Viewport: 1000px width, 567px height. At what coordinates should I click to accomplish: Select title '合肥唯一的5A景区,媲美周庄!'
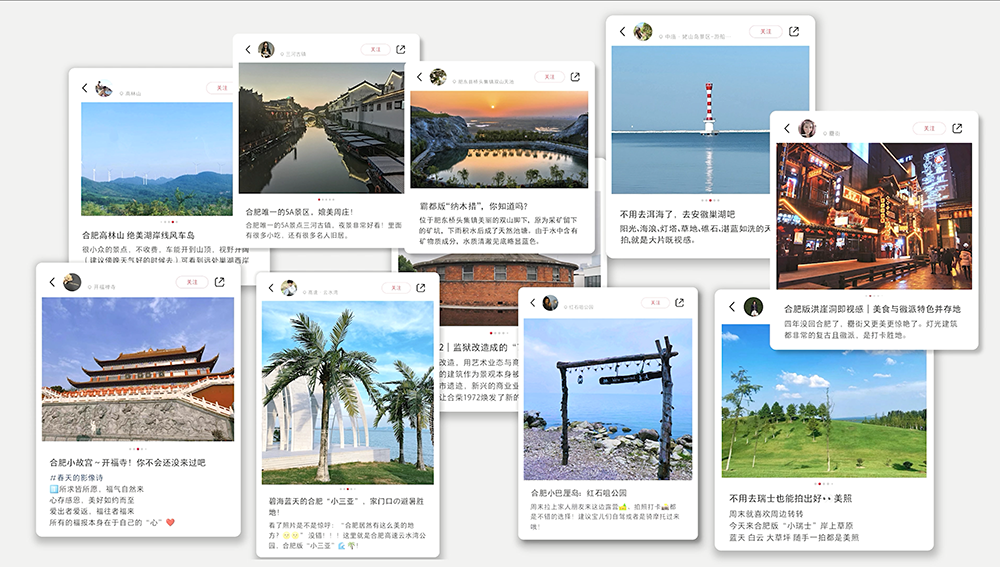(x=299, y=212)
